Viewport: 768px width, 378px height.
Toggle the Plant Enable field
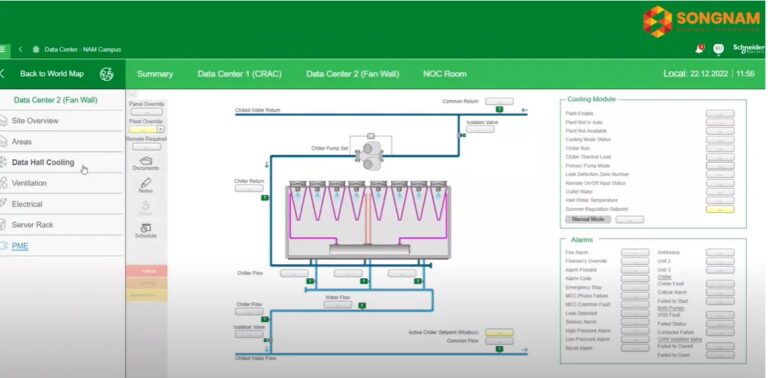tap(720, 114)
